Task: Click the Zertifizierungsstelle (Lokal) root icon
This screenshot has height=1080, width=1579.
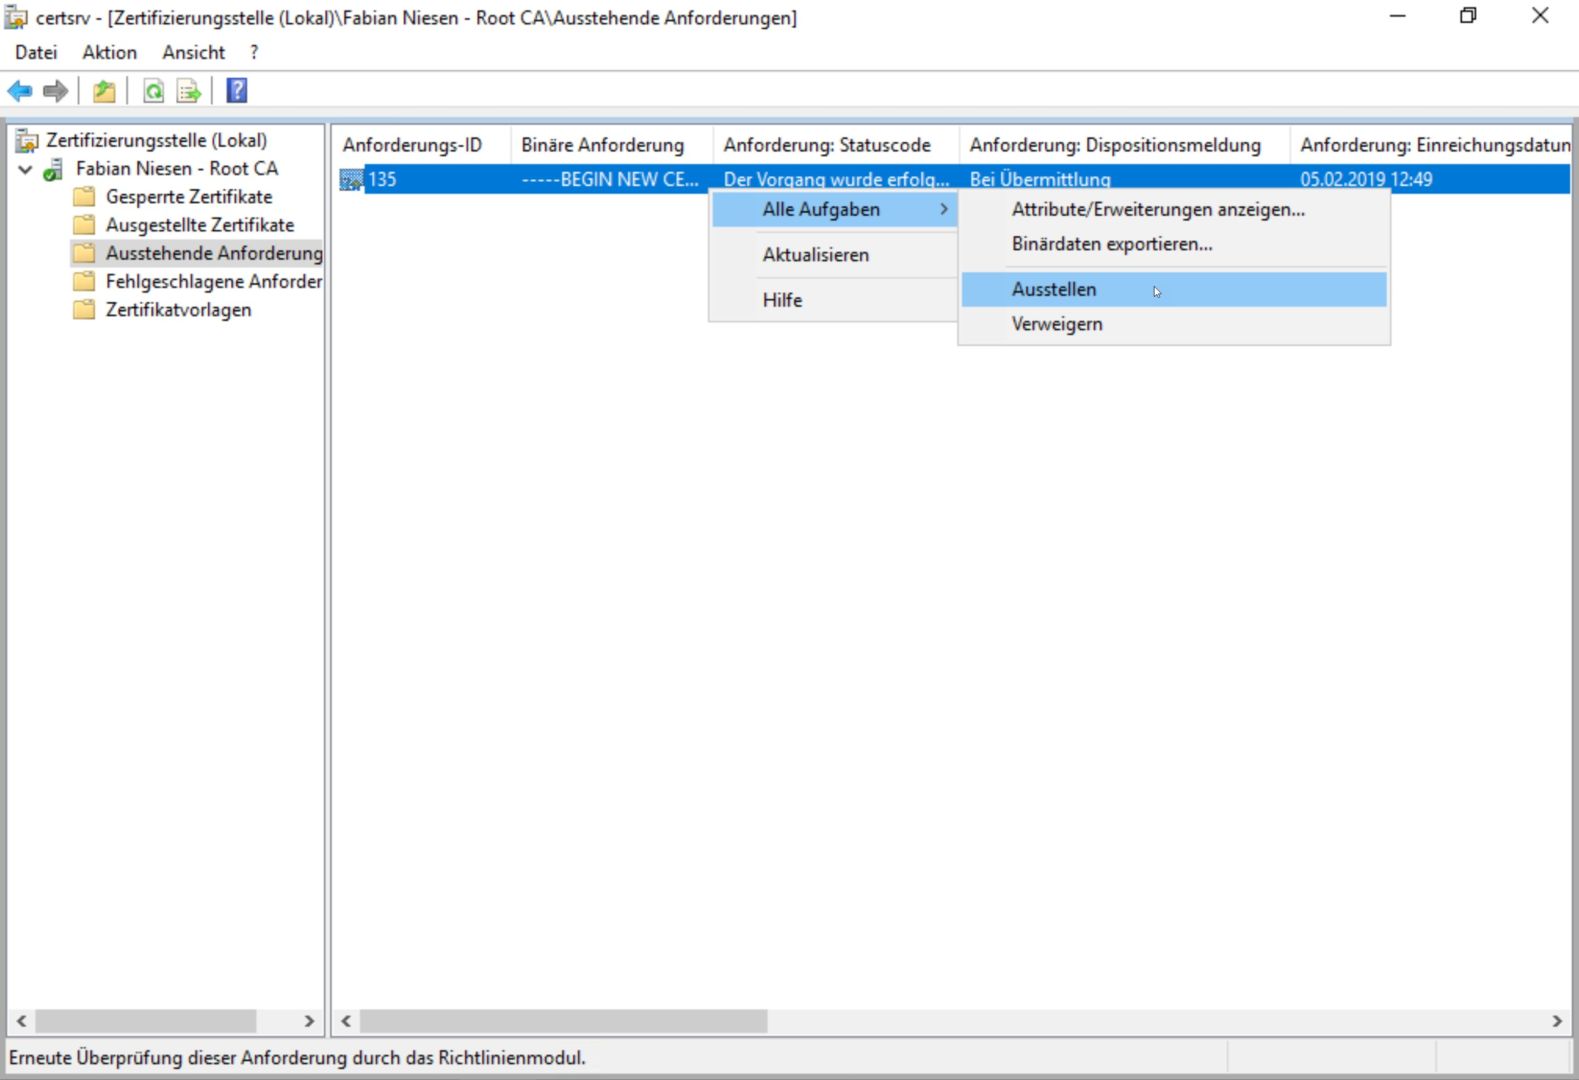Action: (28, 140)
